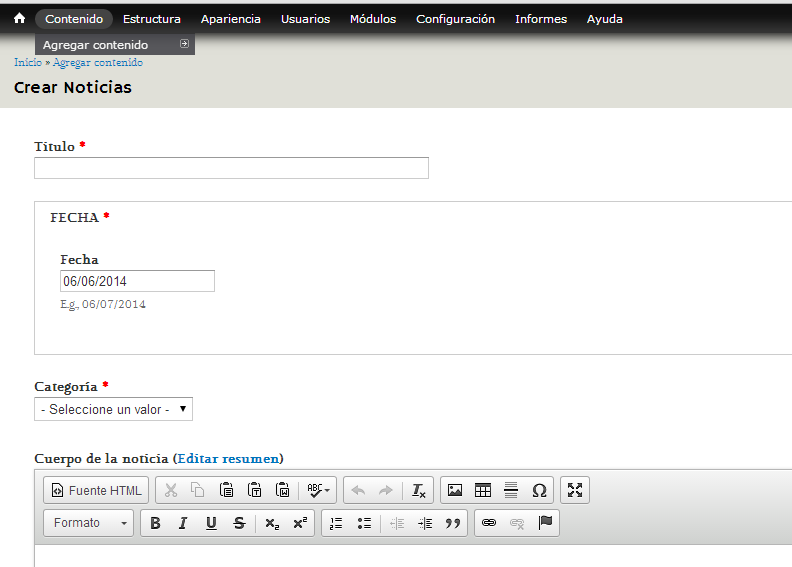Viewport: 792px width, 567px height.
Task: Toggle numbered list in the editor
Action: [x=336, y=523]
